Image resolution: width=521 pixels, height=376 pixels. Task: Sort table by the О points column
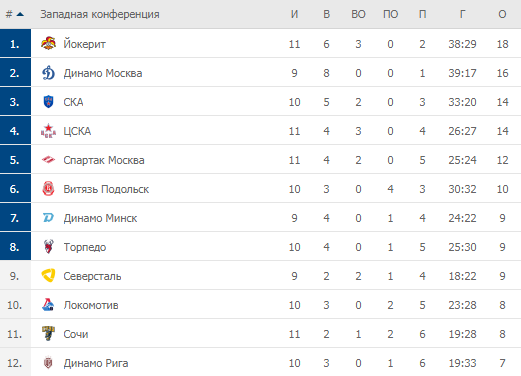click(x=502, y=14)
